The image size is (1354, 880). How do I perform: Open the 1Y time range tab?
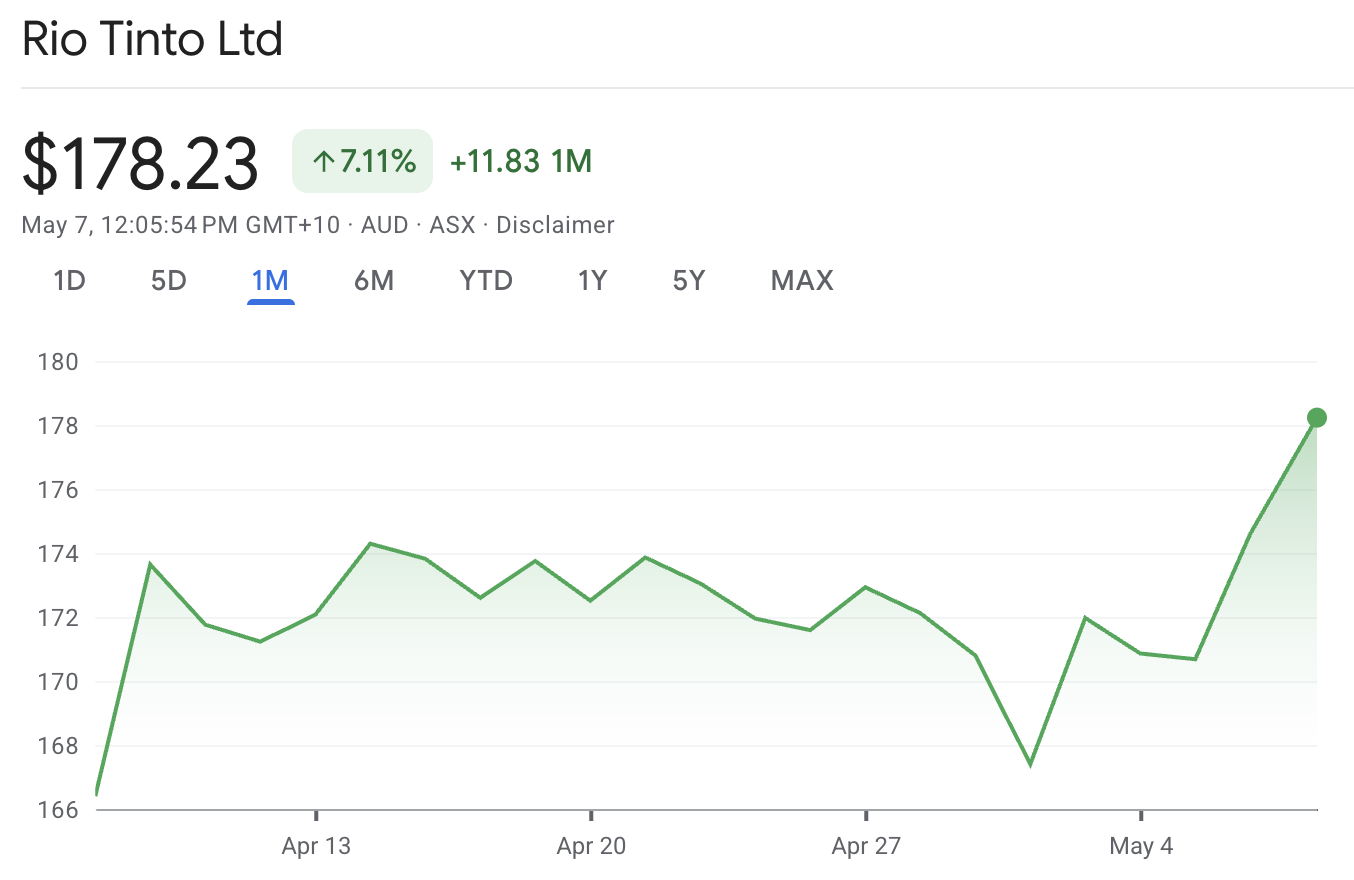tap(592, 281)
